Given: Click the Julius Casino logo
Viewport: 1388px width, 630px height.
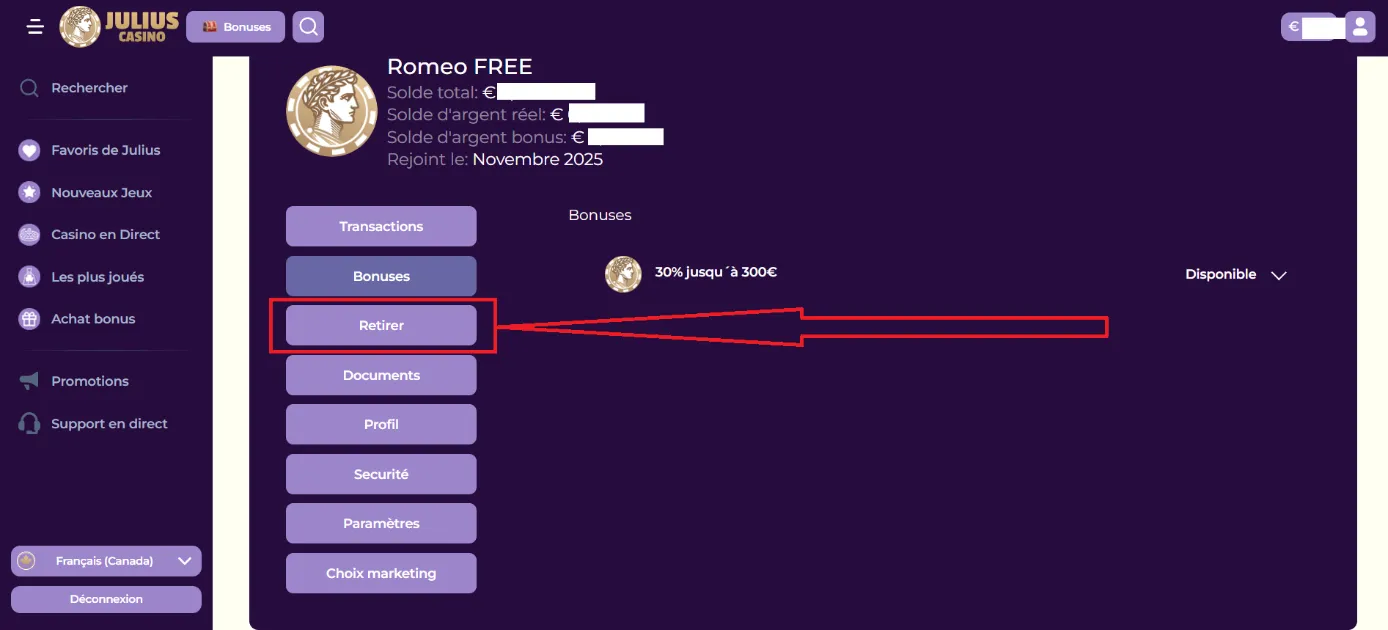Looking at the screenshot, I should coord(119,27).
